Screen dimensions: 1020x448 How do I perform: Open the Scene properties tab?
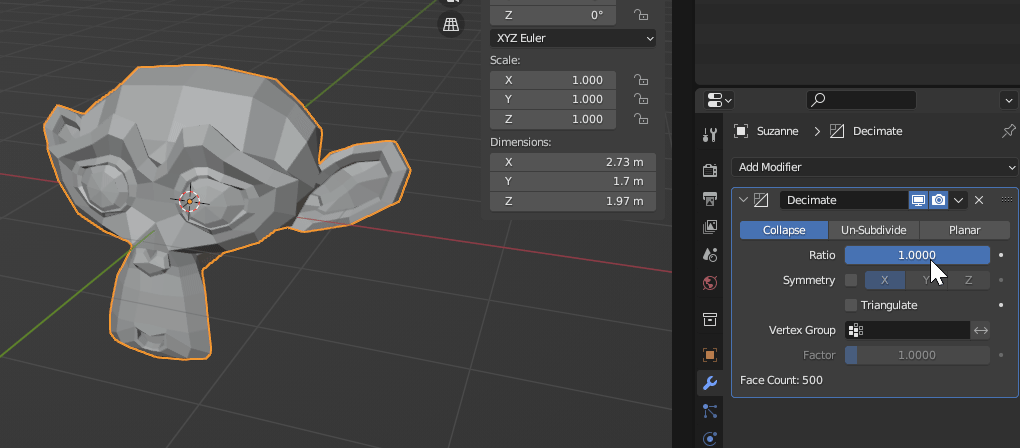[710, 255]
